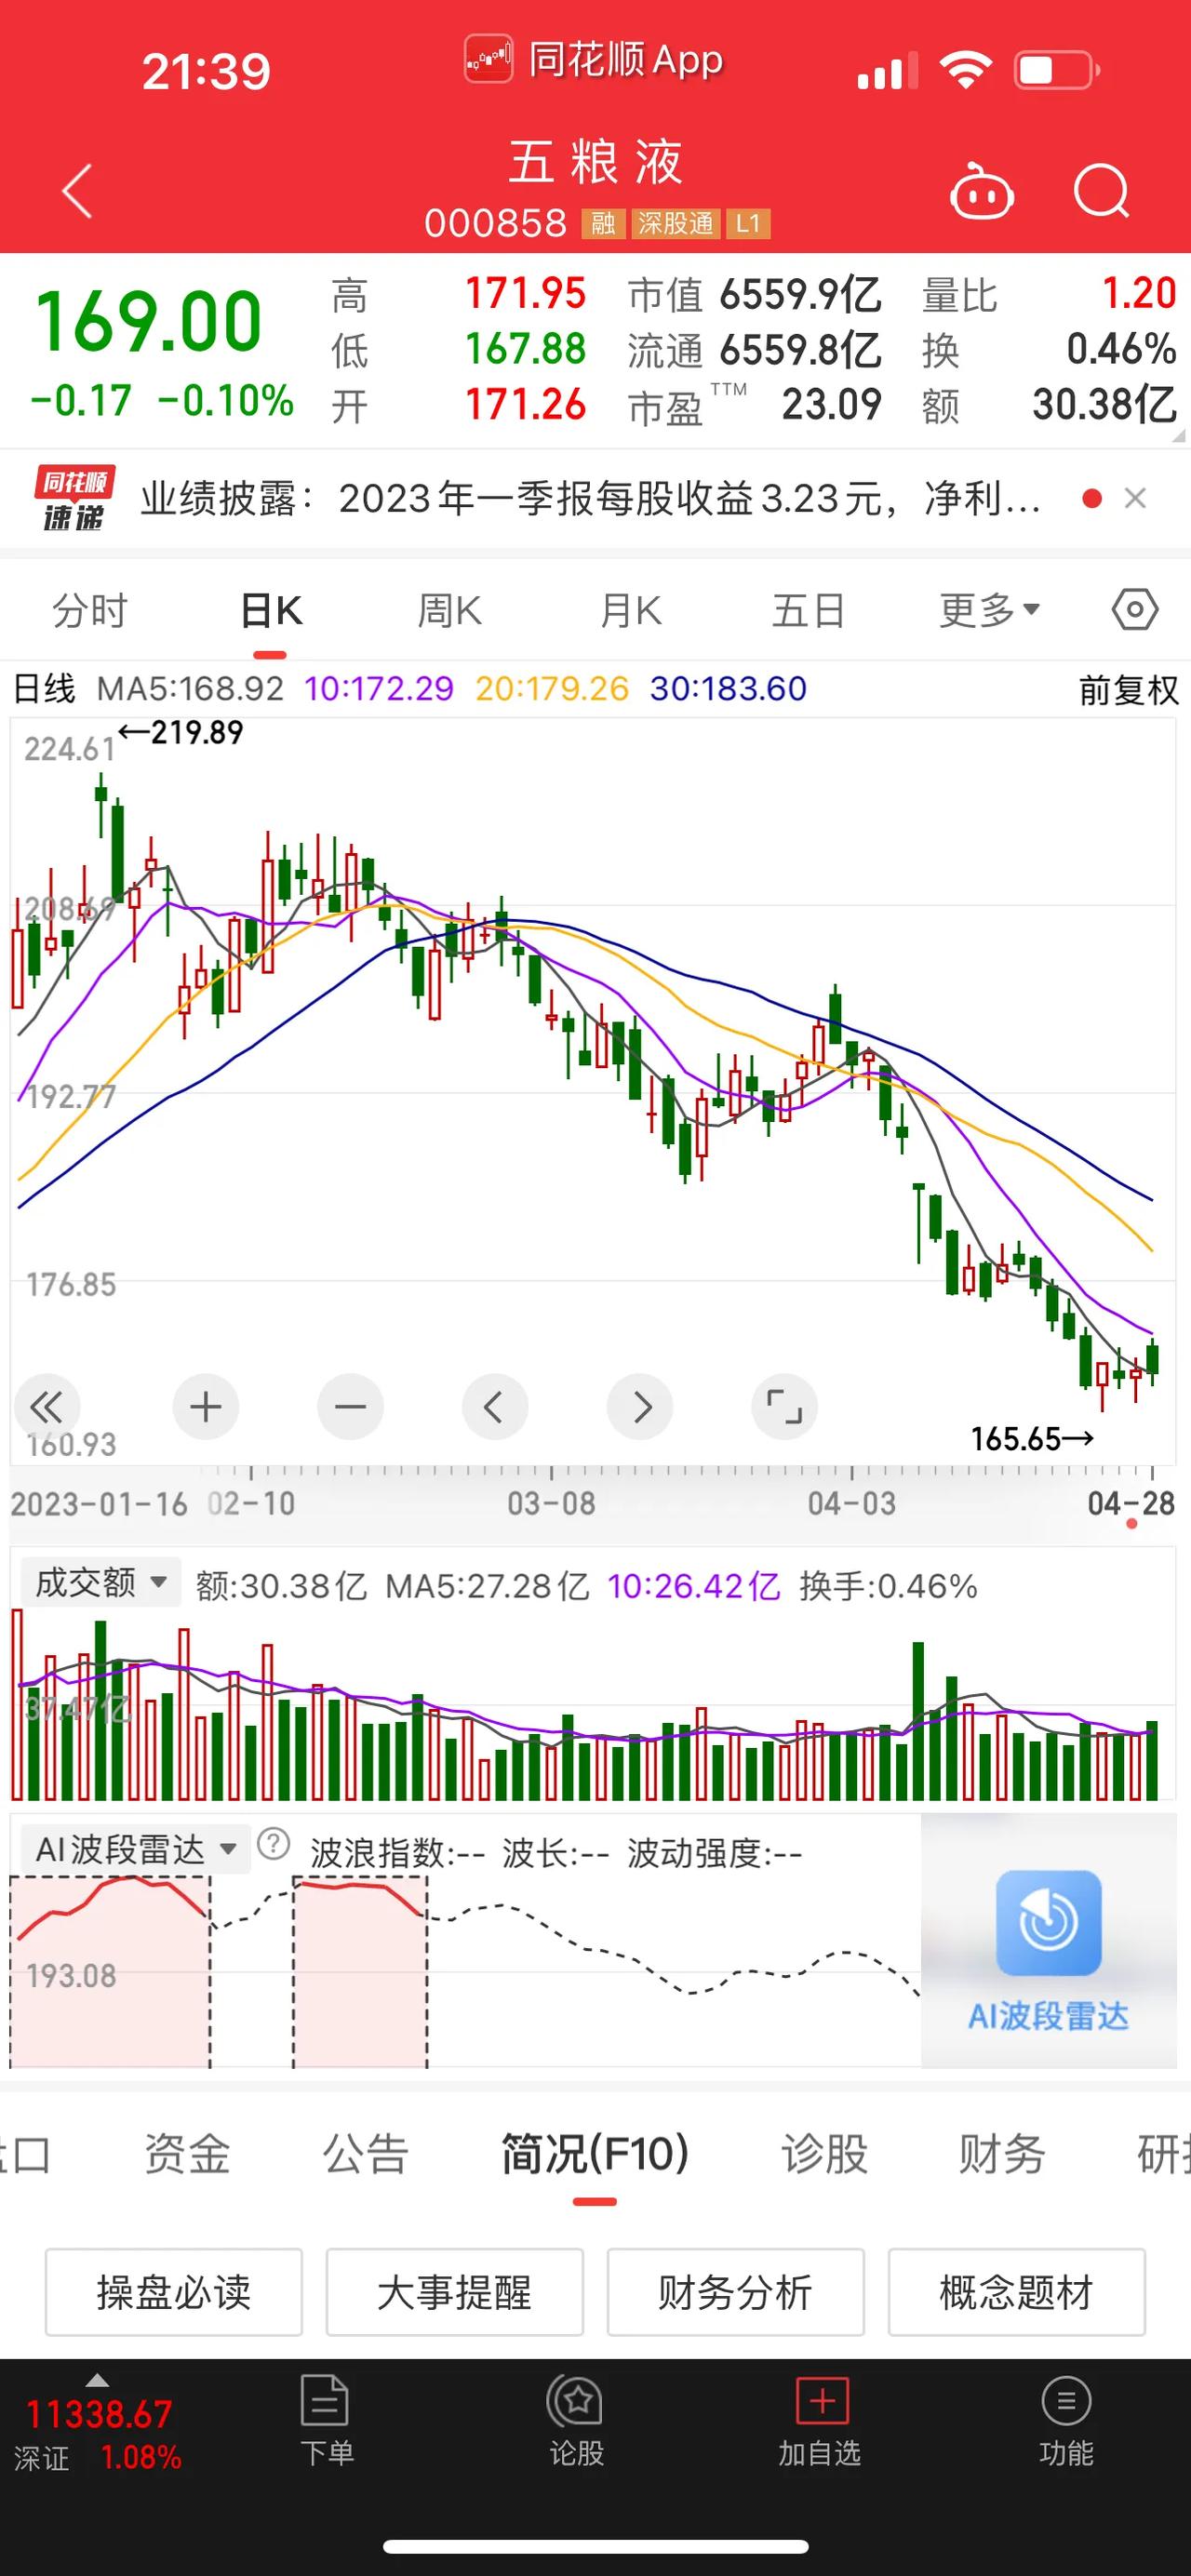
Task: Move chart right with next arrow
Action: click(640, 1407)
